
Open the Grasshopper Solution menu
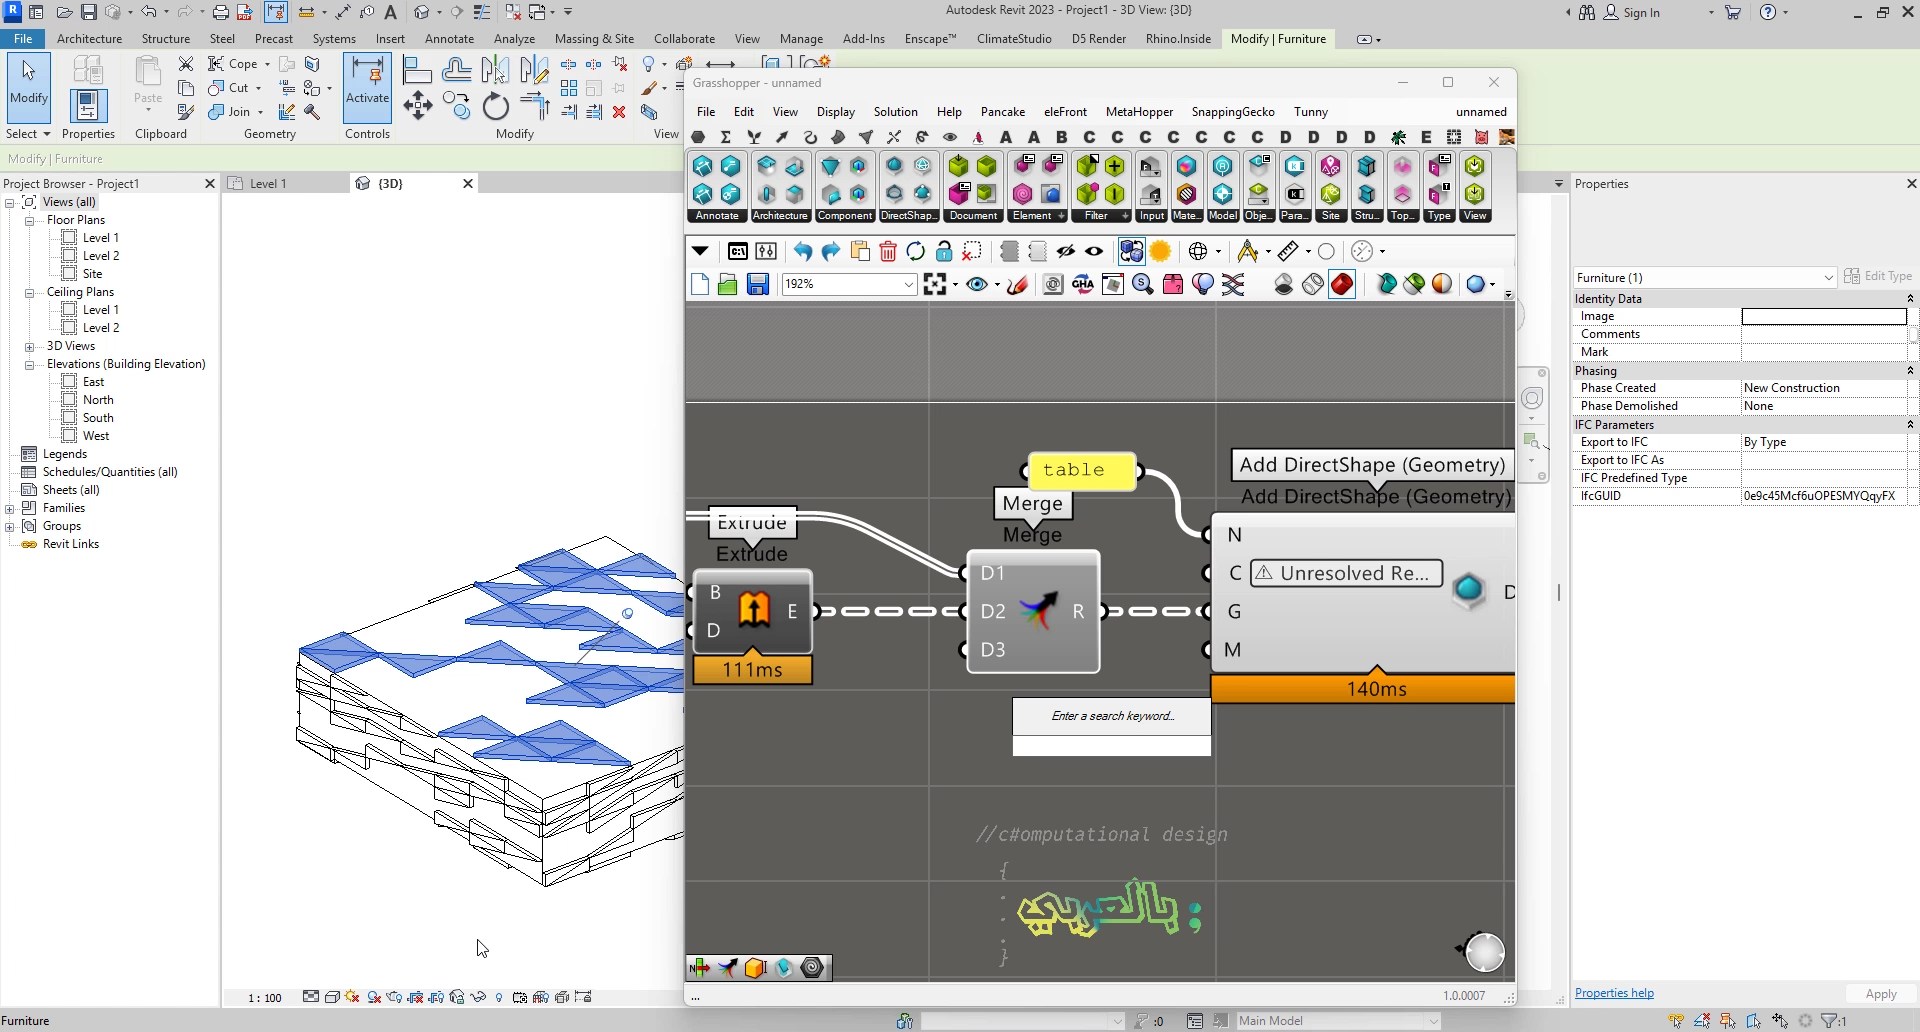click(895, 112)
